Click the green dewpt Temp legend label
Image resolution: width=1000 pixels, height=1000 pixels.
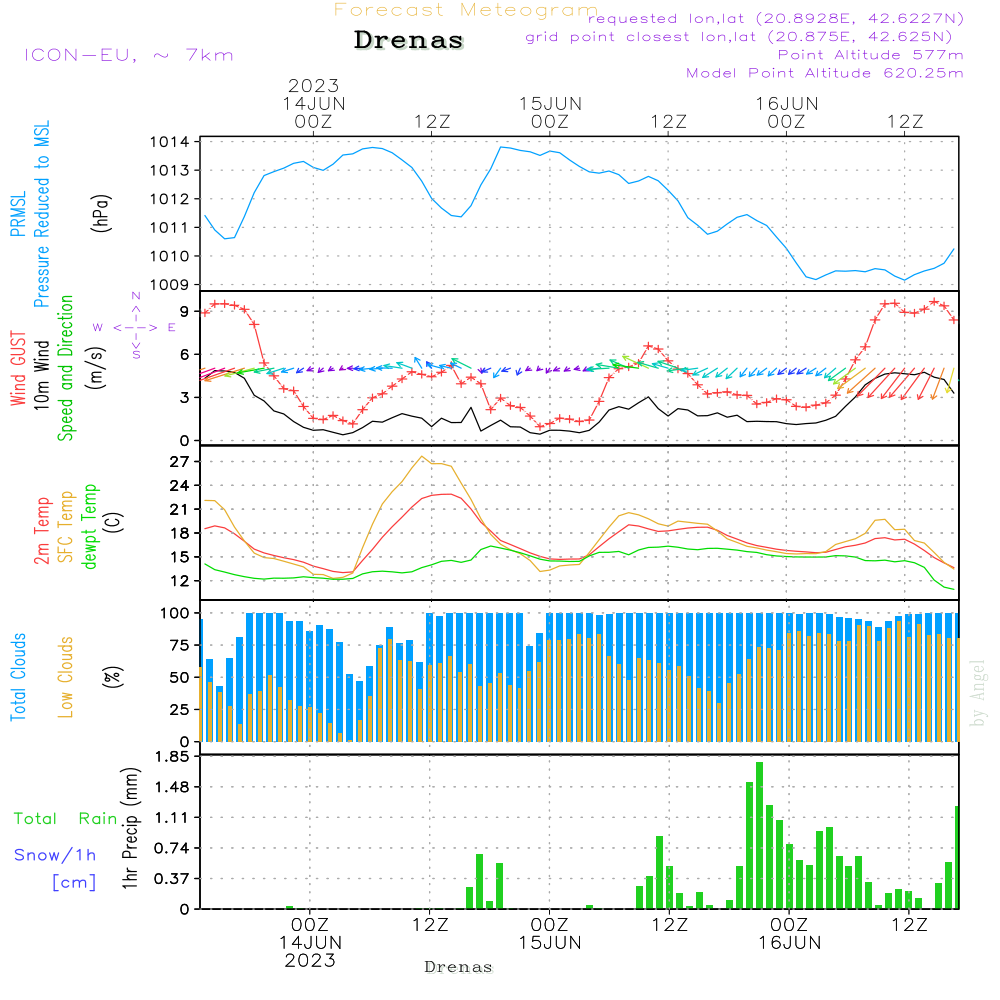click(90, 526)
